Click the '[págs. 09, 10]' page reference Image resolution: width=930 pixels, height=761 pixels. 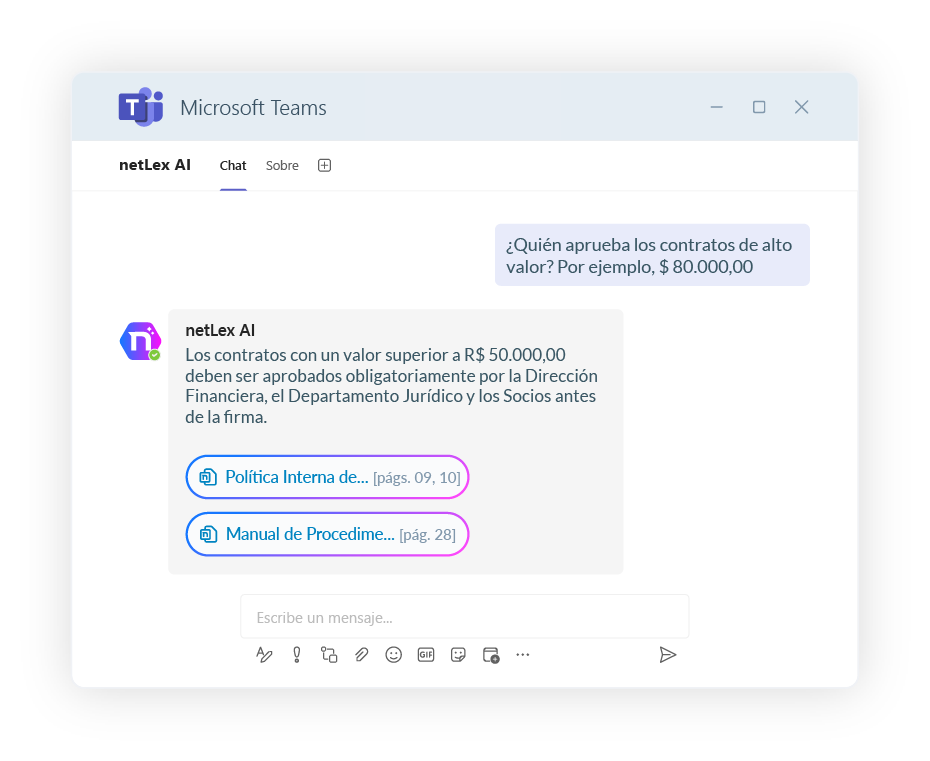(416, 477)
